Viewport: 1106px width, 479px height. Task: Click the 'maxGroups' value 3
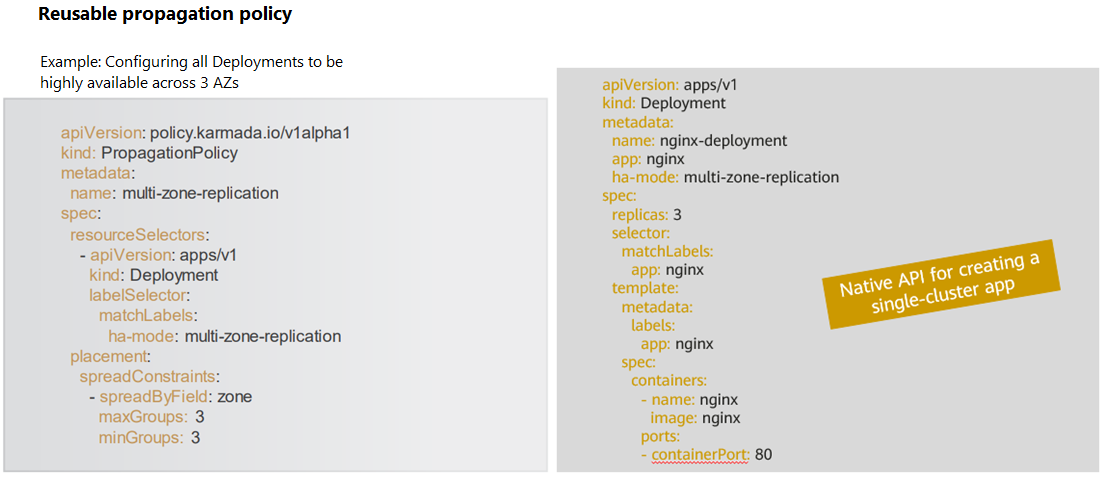tap(200, 417)
